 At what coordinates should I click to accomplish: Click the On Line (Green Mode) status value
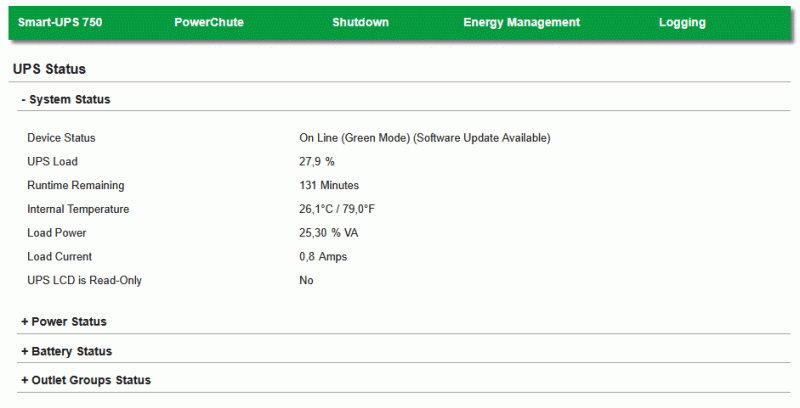[x=424, y=138]
